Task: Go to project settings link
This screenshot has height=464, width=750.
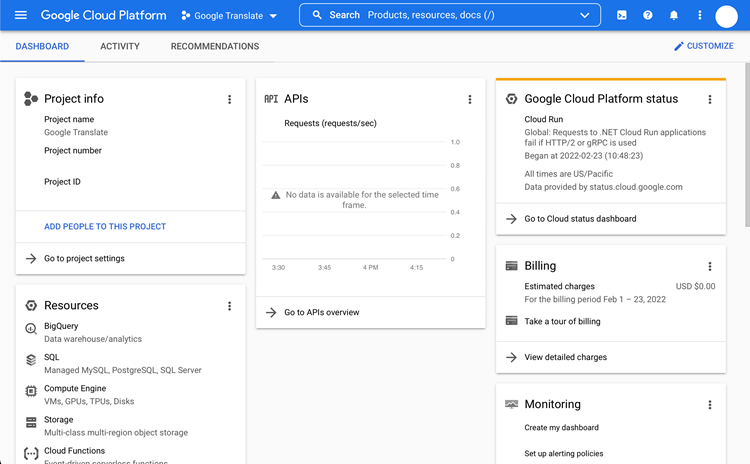Action: 84,258
